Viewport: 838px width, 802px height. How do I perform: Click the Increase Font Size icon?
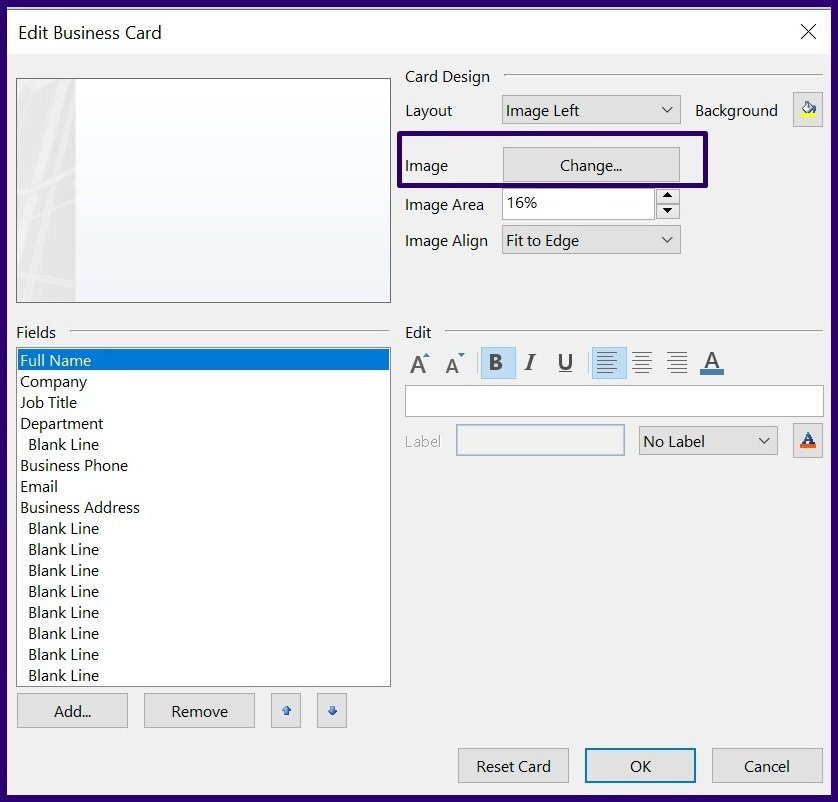pos(420,363)
